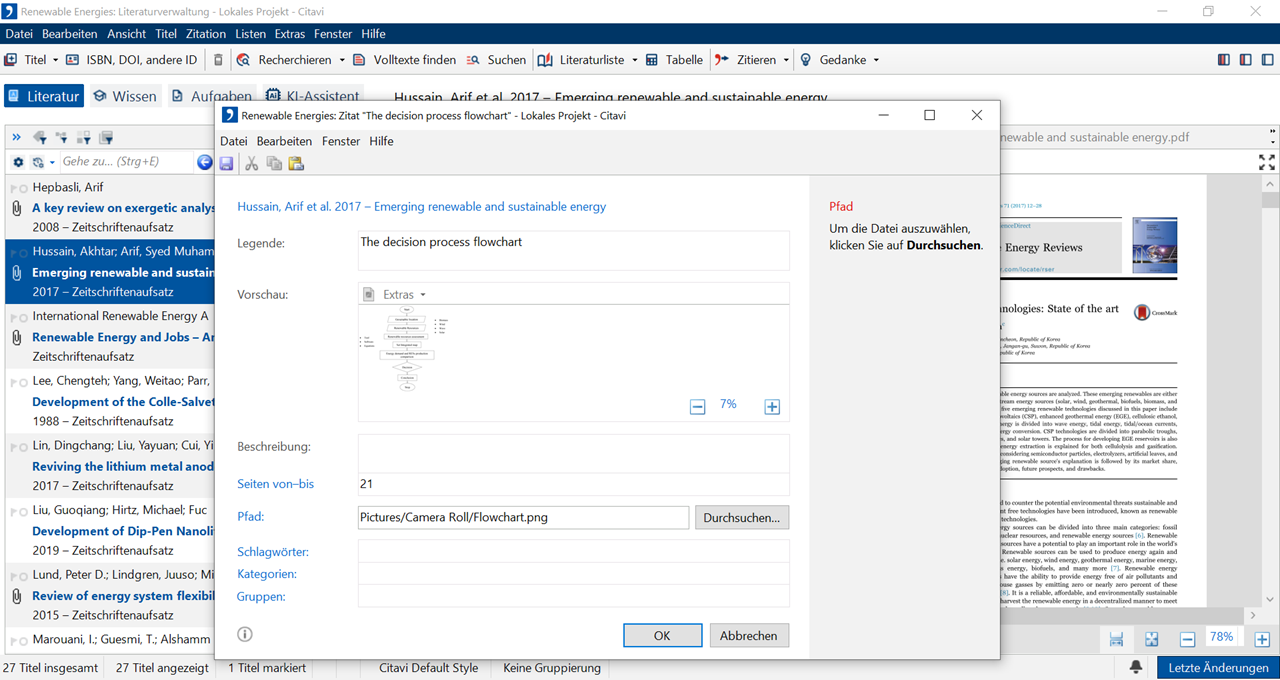Click the Durchsuchen... button
Image resolution: width=1280 pixels, height=680 pixels.
(742, 517)
